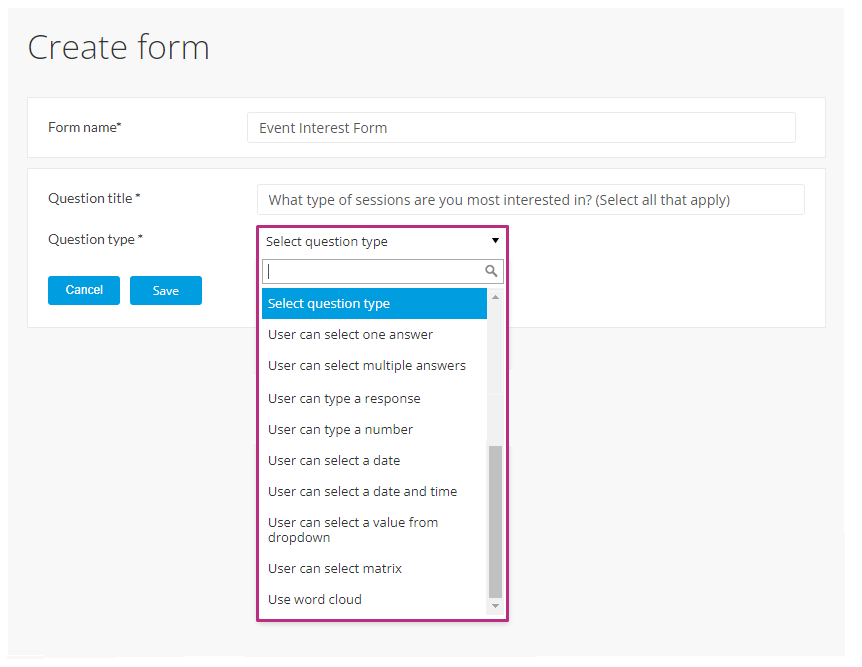Image resolution: width=862 pixels, height=667 pixels.
Task: Click the Cancel button
Action: click(84, 290)
